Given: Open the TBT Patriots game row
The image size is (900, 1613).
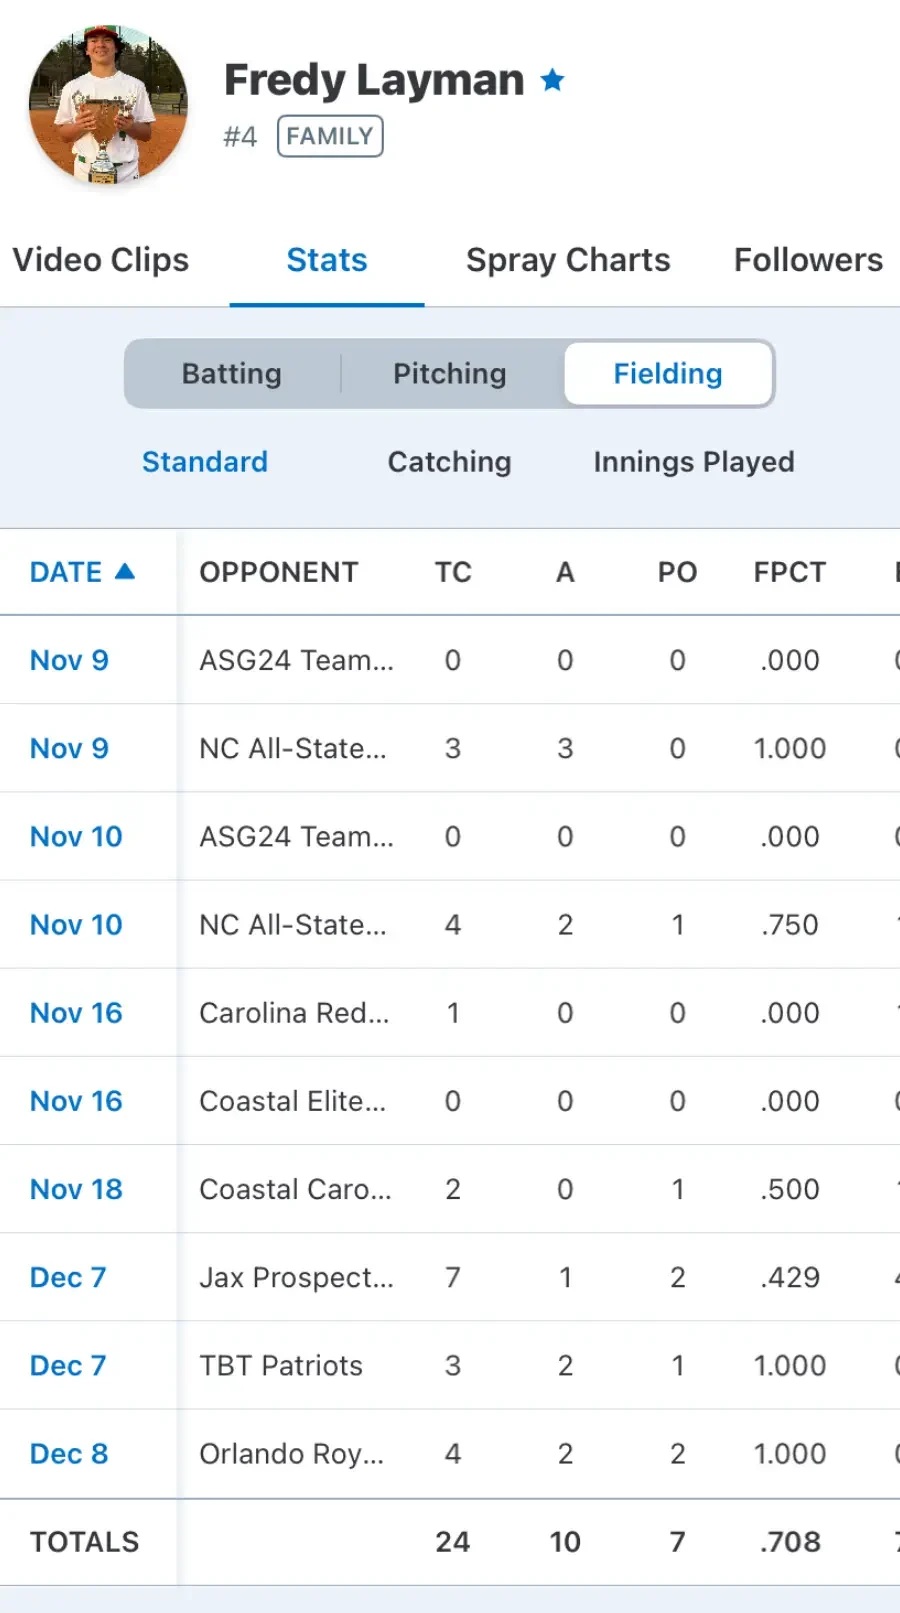Looking at the screenshot, I should coord(450,1365).
